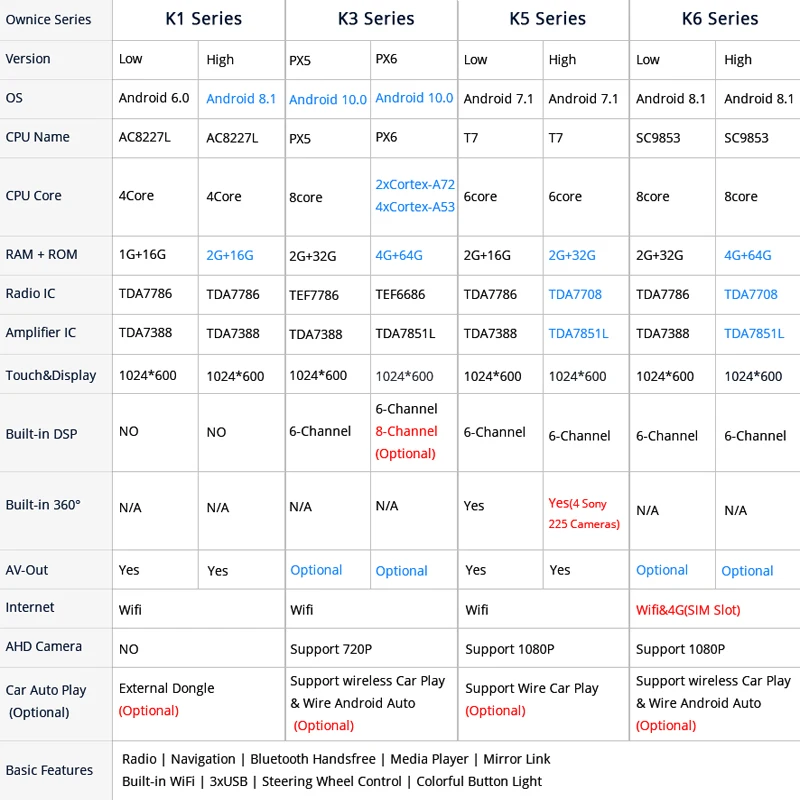
Task: Click the Yes(4 Sony 225 Cameras) cell
Action: point(584,513)
